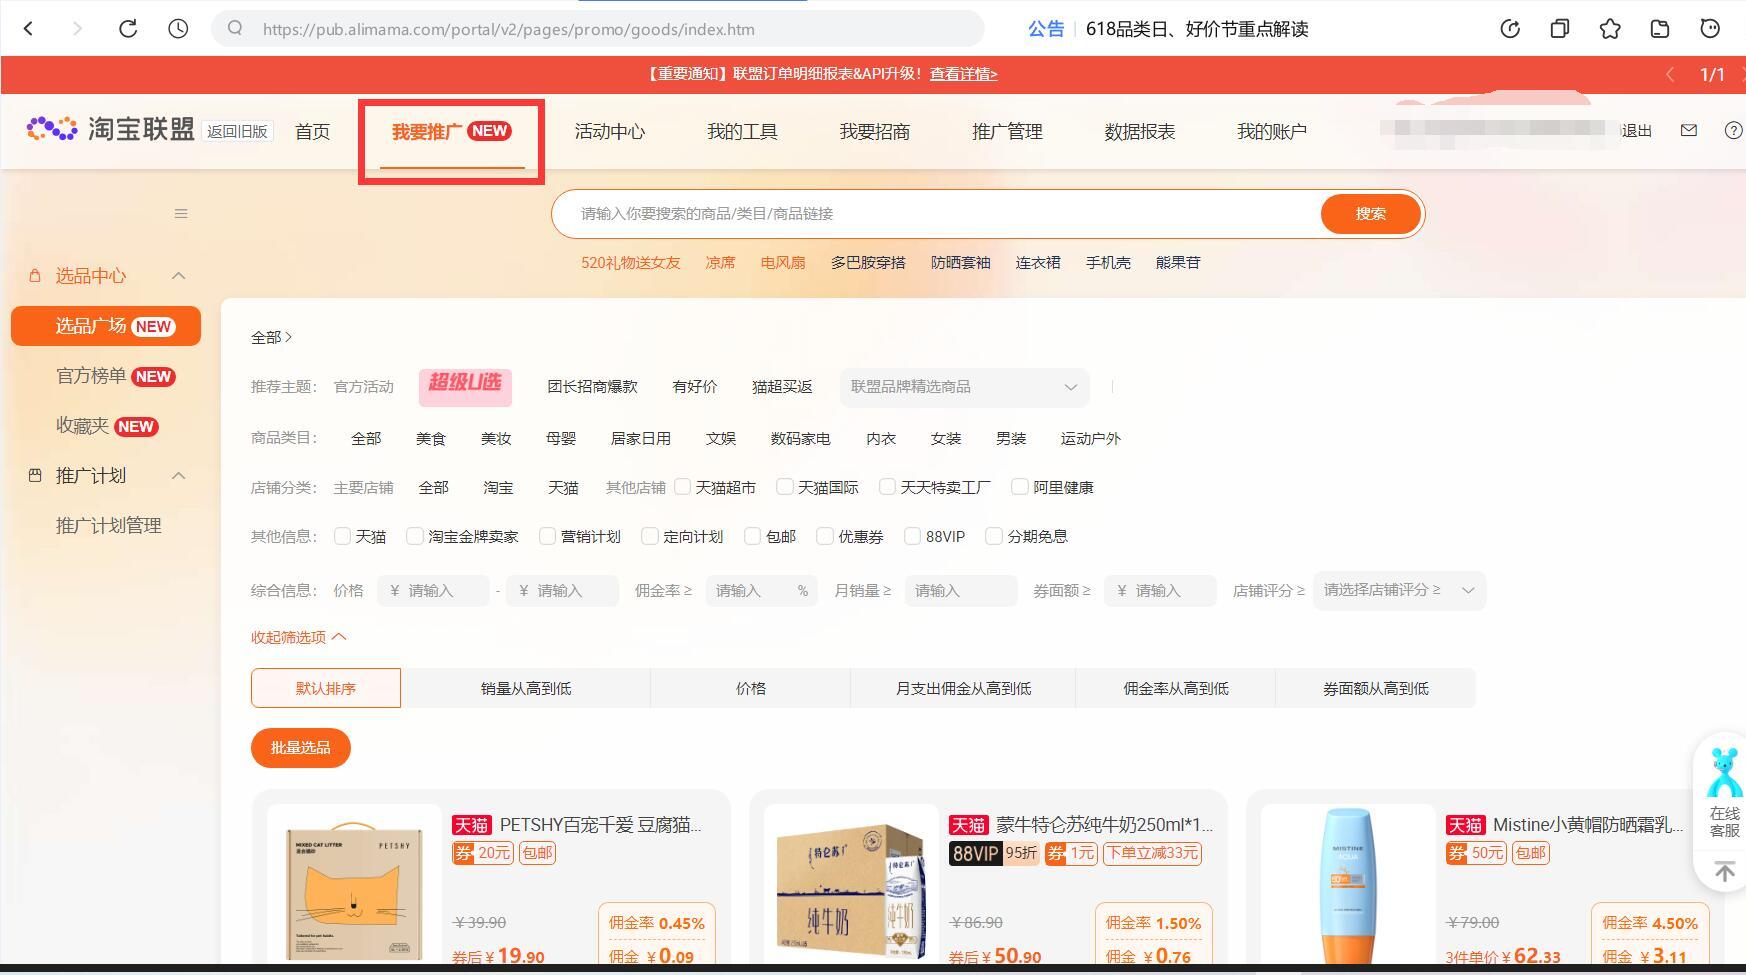Switch to 我的工具 tab

click(742, 131)
